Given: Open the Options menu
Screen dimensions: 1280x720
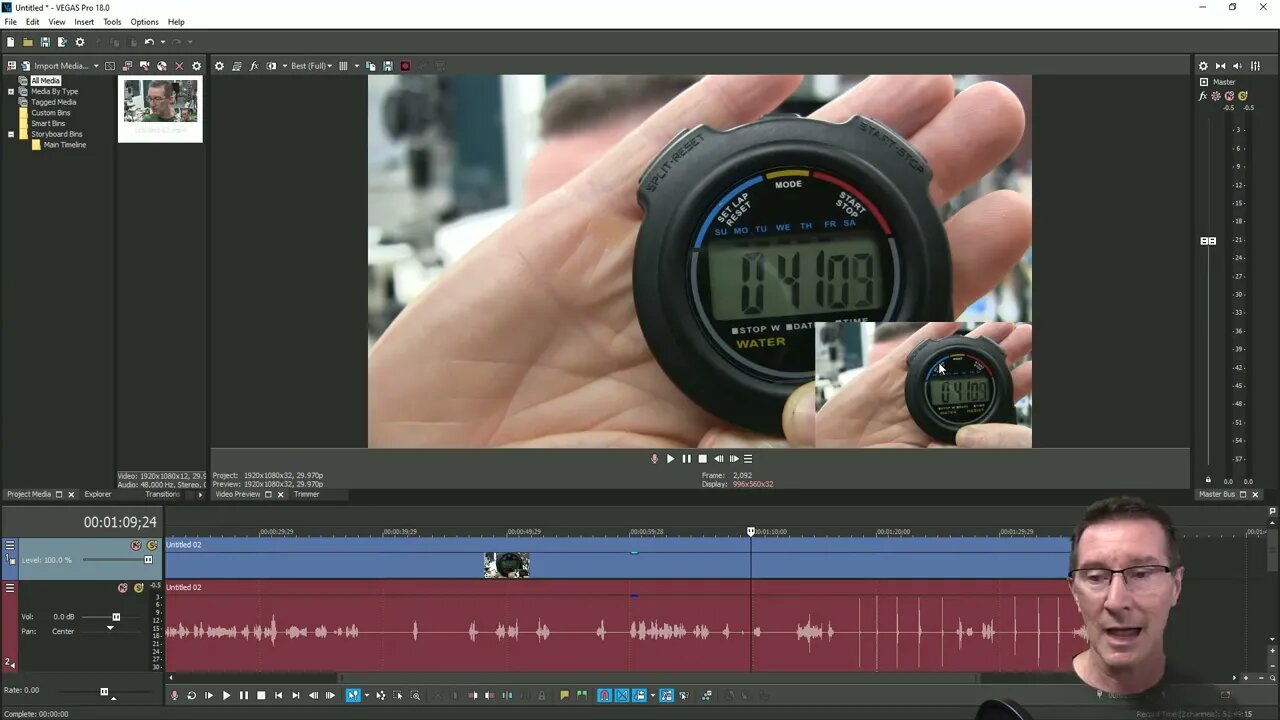Looking at the screenshot, I should pyautogui.click(x=144, y=22).
